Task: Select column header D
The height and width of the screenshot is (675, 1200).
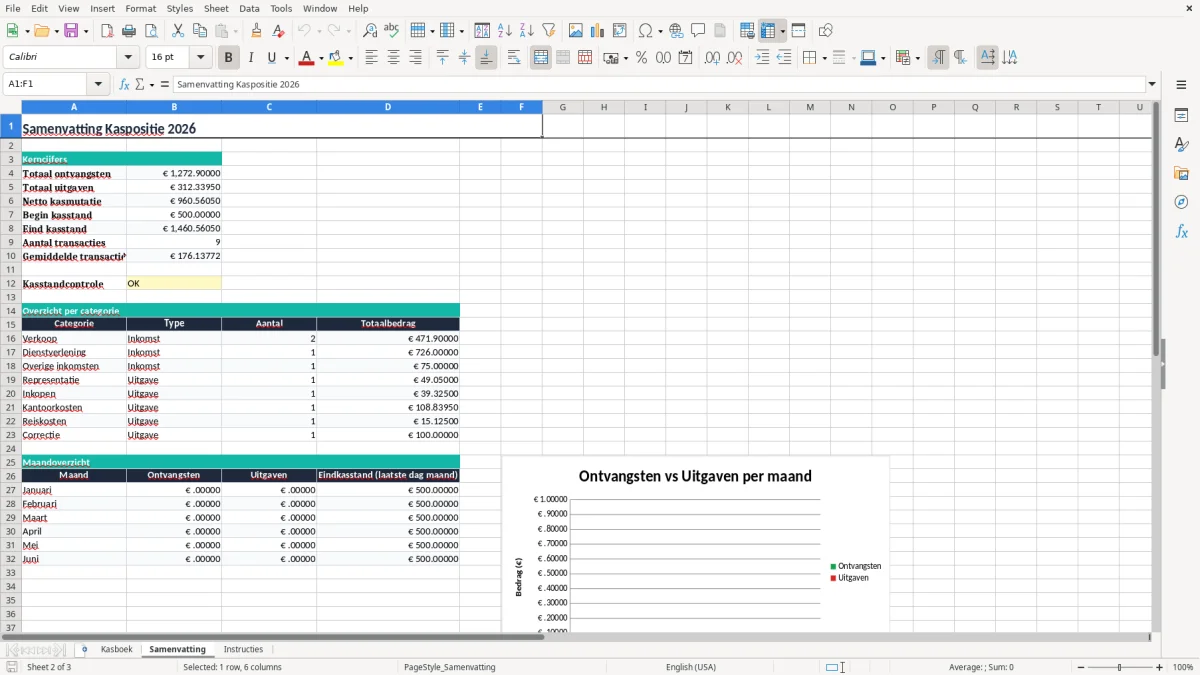Action: [388, 107]
